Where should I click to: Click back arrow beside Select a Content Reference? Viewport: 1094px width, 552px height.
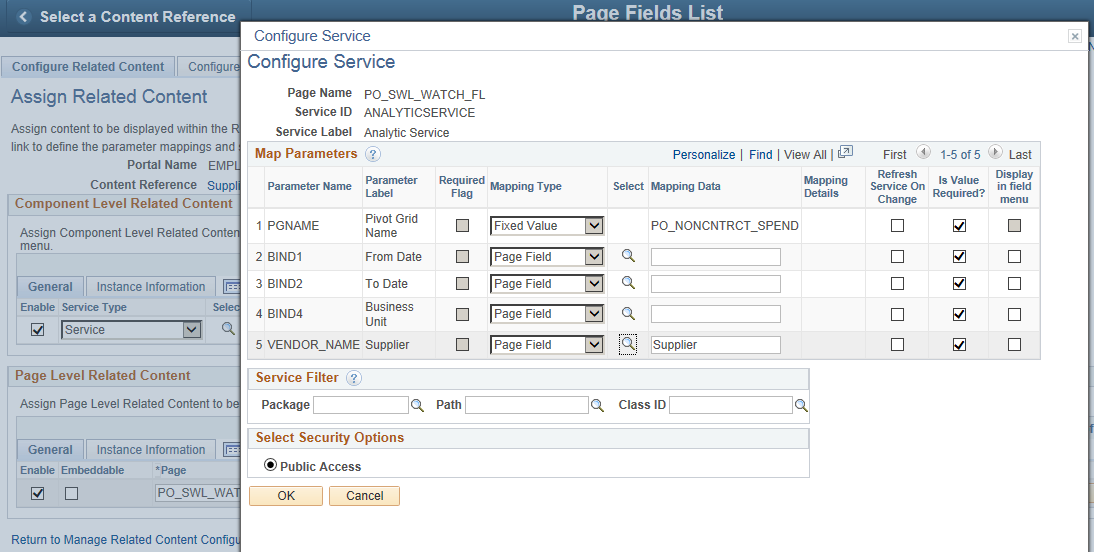pos(24,17)
